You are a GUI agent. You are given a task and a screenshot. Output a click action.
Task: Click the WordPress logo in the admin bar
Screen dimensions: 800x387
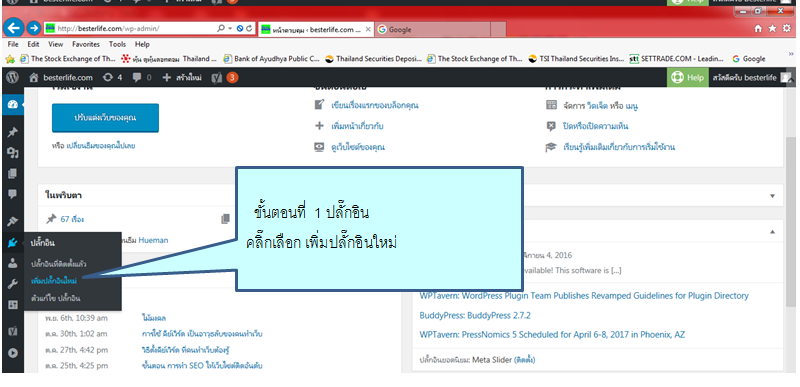(x=13, y=78)
